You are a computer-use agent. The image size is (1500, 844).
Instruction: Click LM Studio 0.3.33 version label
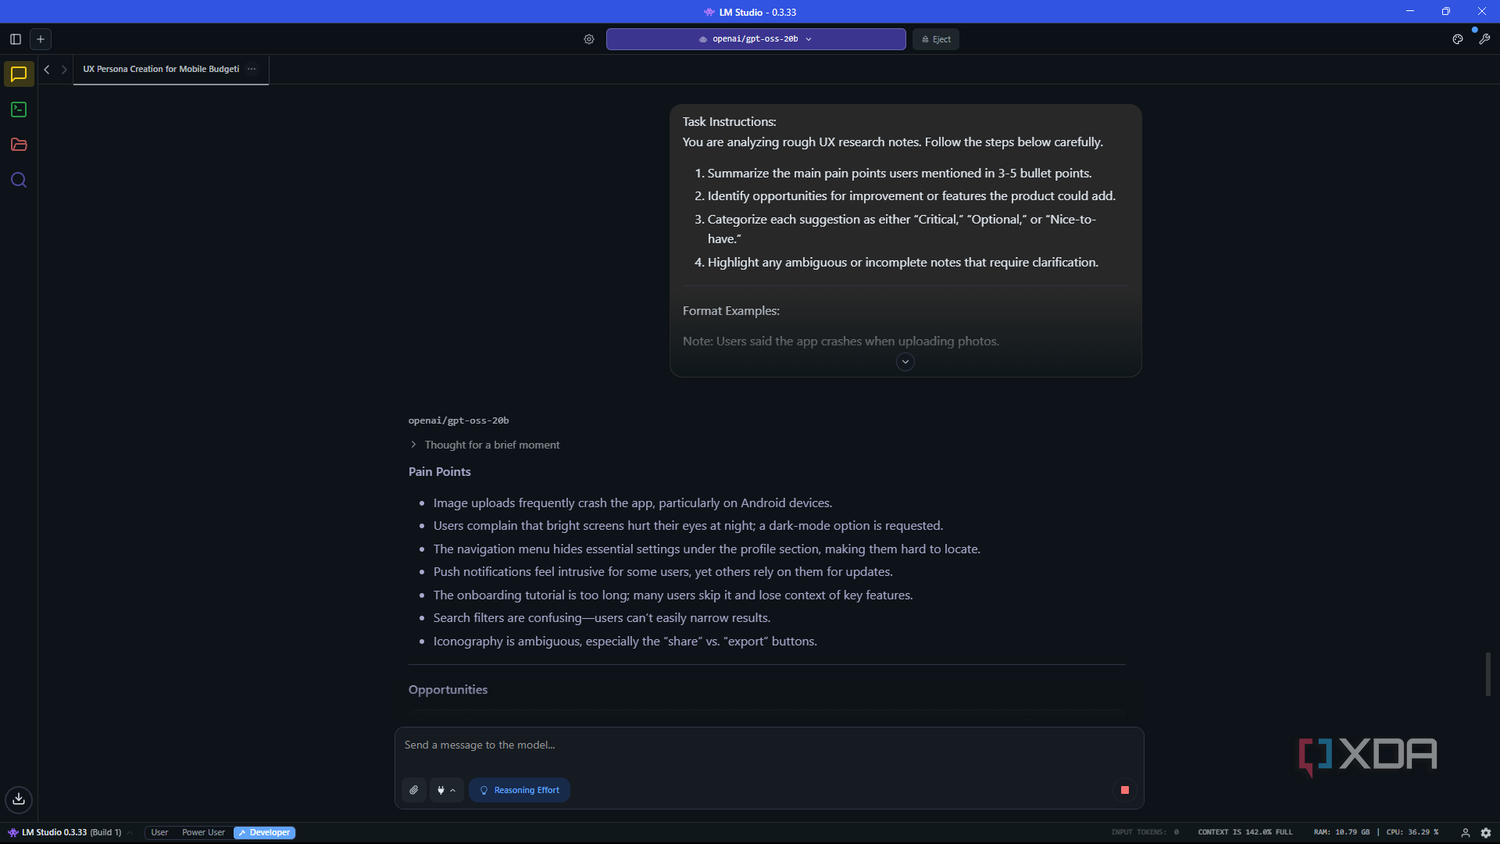tap(65, 833)
